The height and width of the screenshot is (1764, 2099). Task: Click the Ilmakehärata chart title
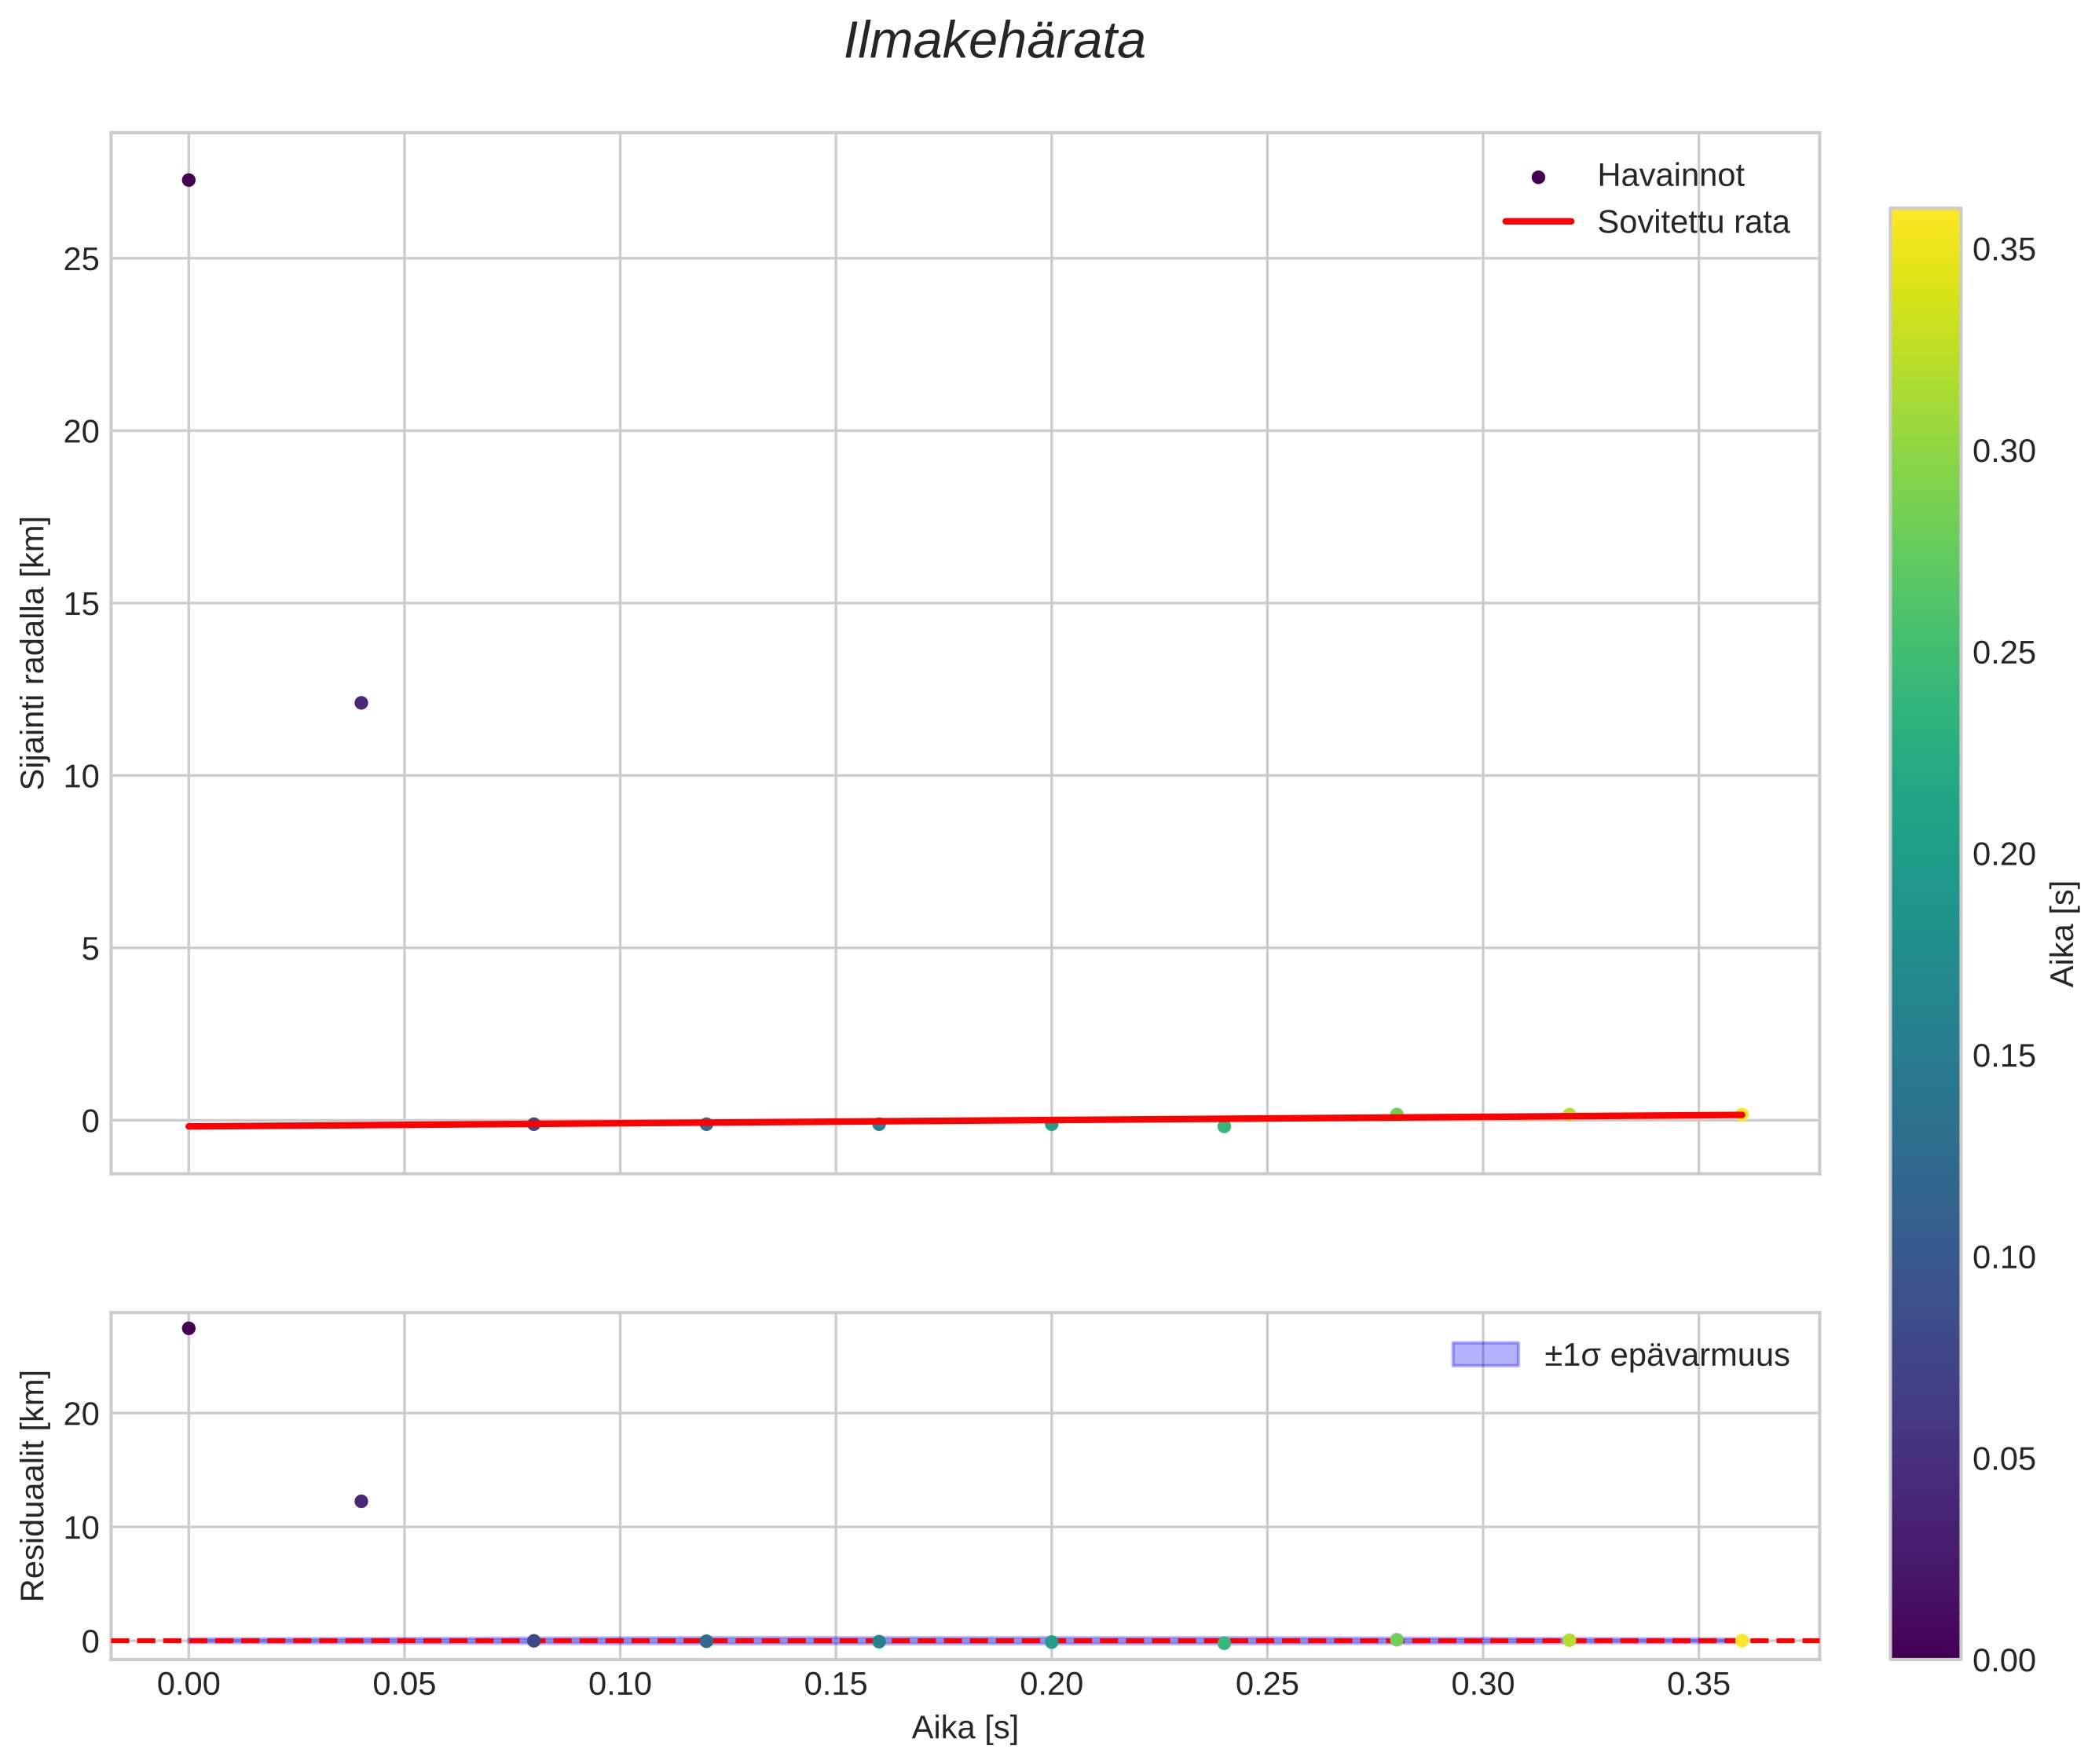coord(994,42)
